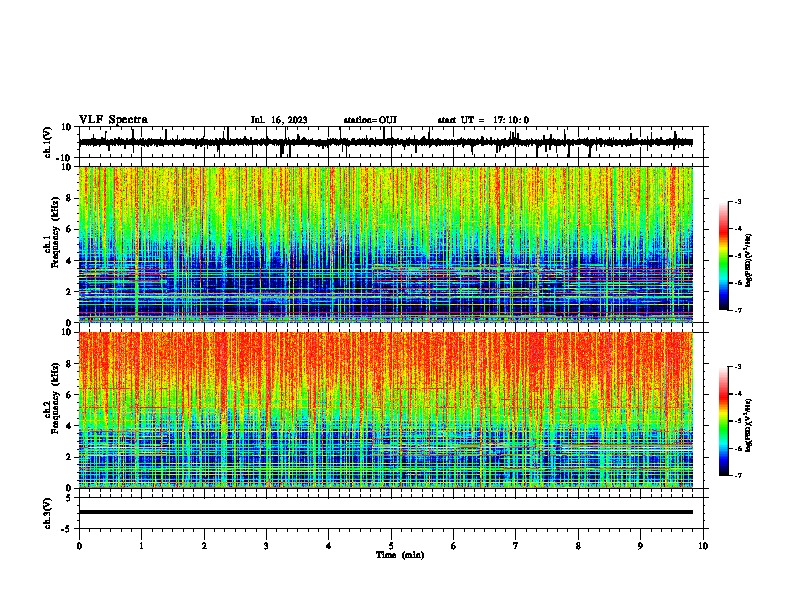Select the date text "Jul. 16, 2023"

point(279,120)
